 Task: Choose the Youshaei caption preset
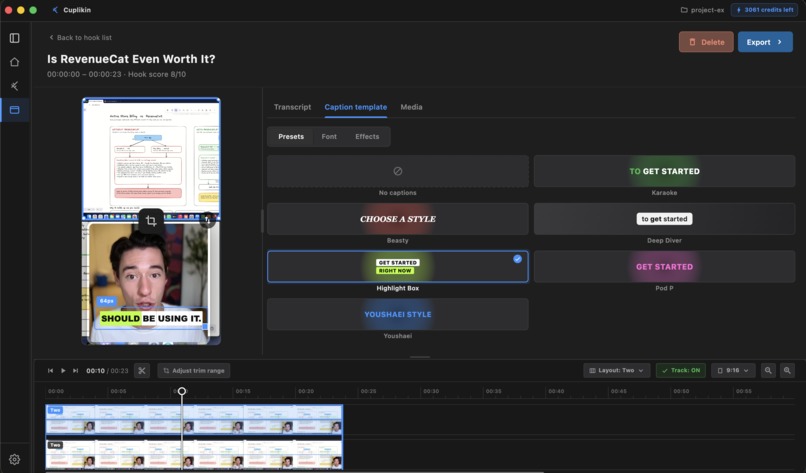(398, 314)
